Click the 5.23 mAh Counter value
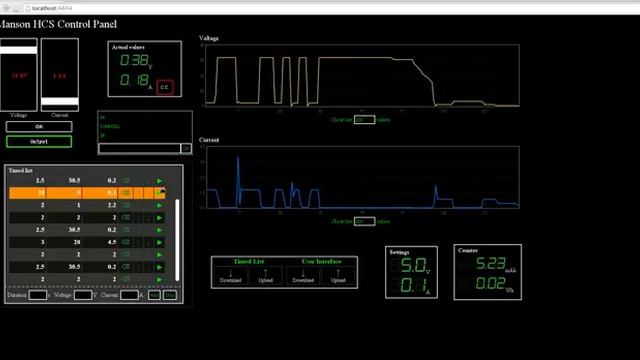 pyautogui.click(x=495, y=264)
